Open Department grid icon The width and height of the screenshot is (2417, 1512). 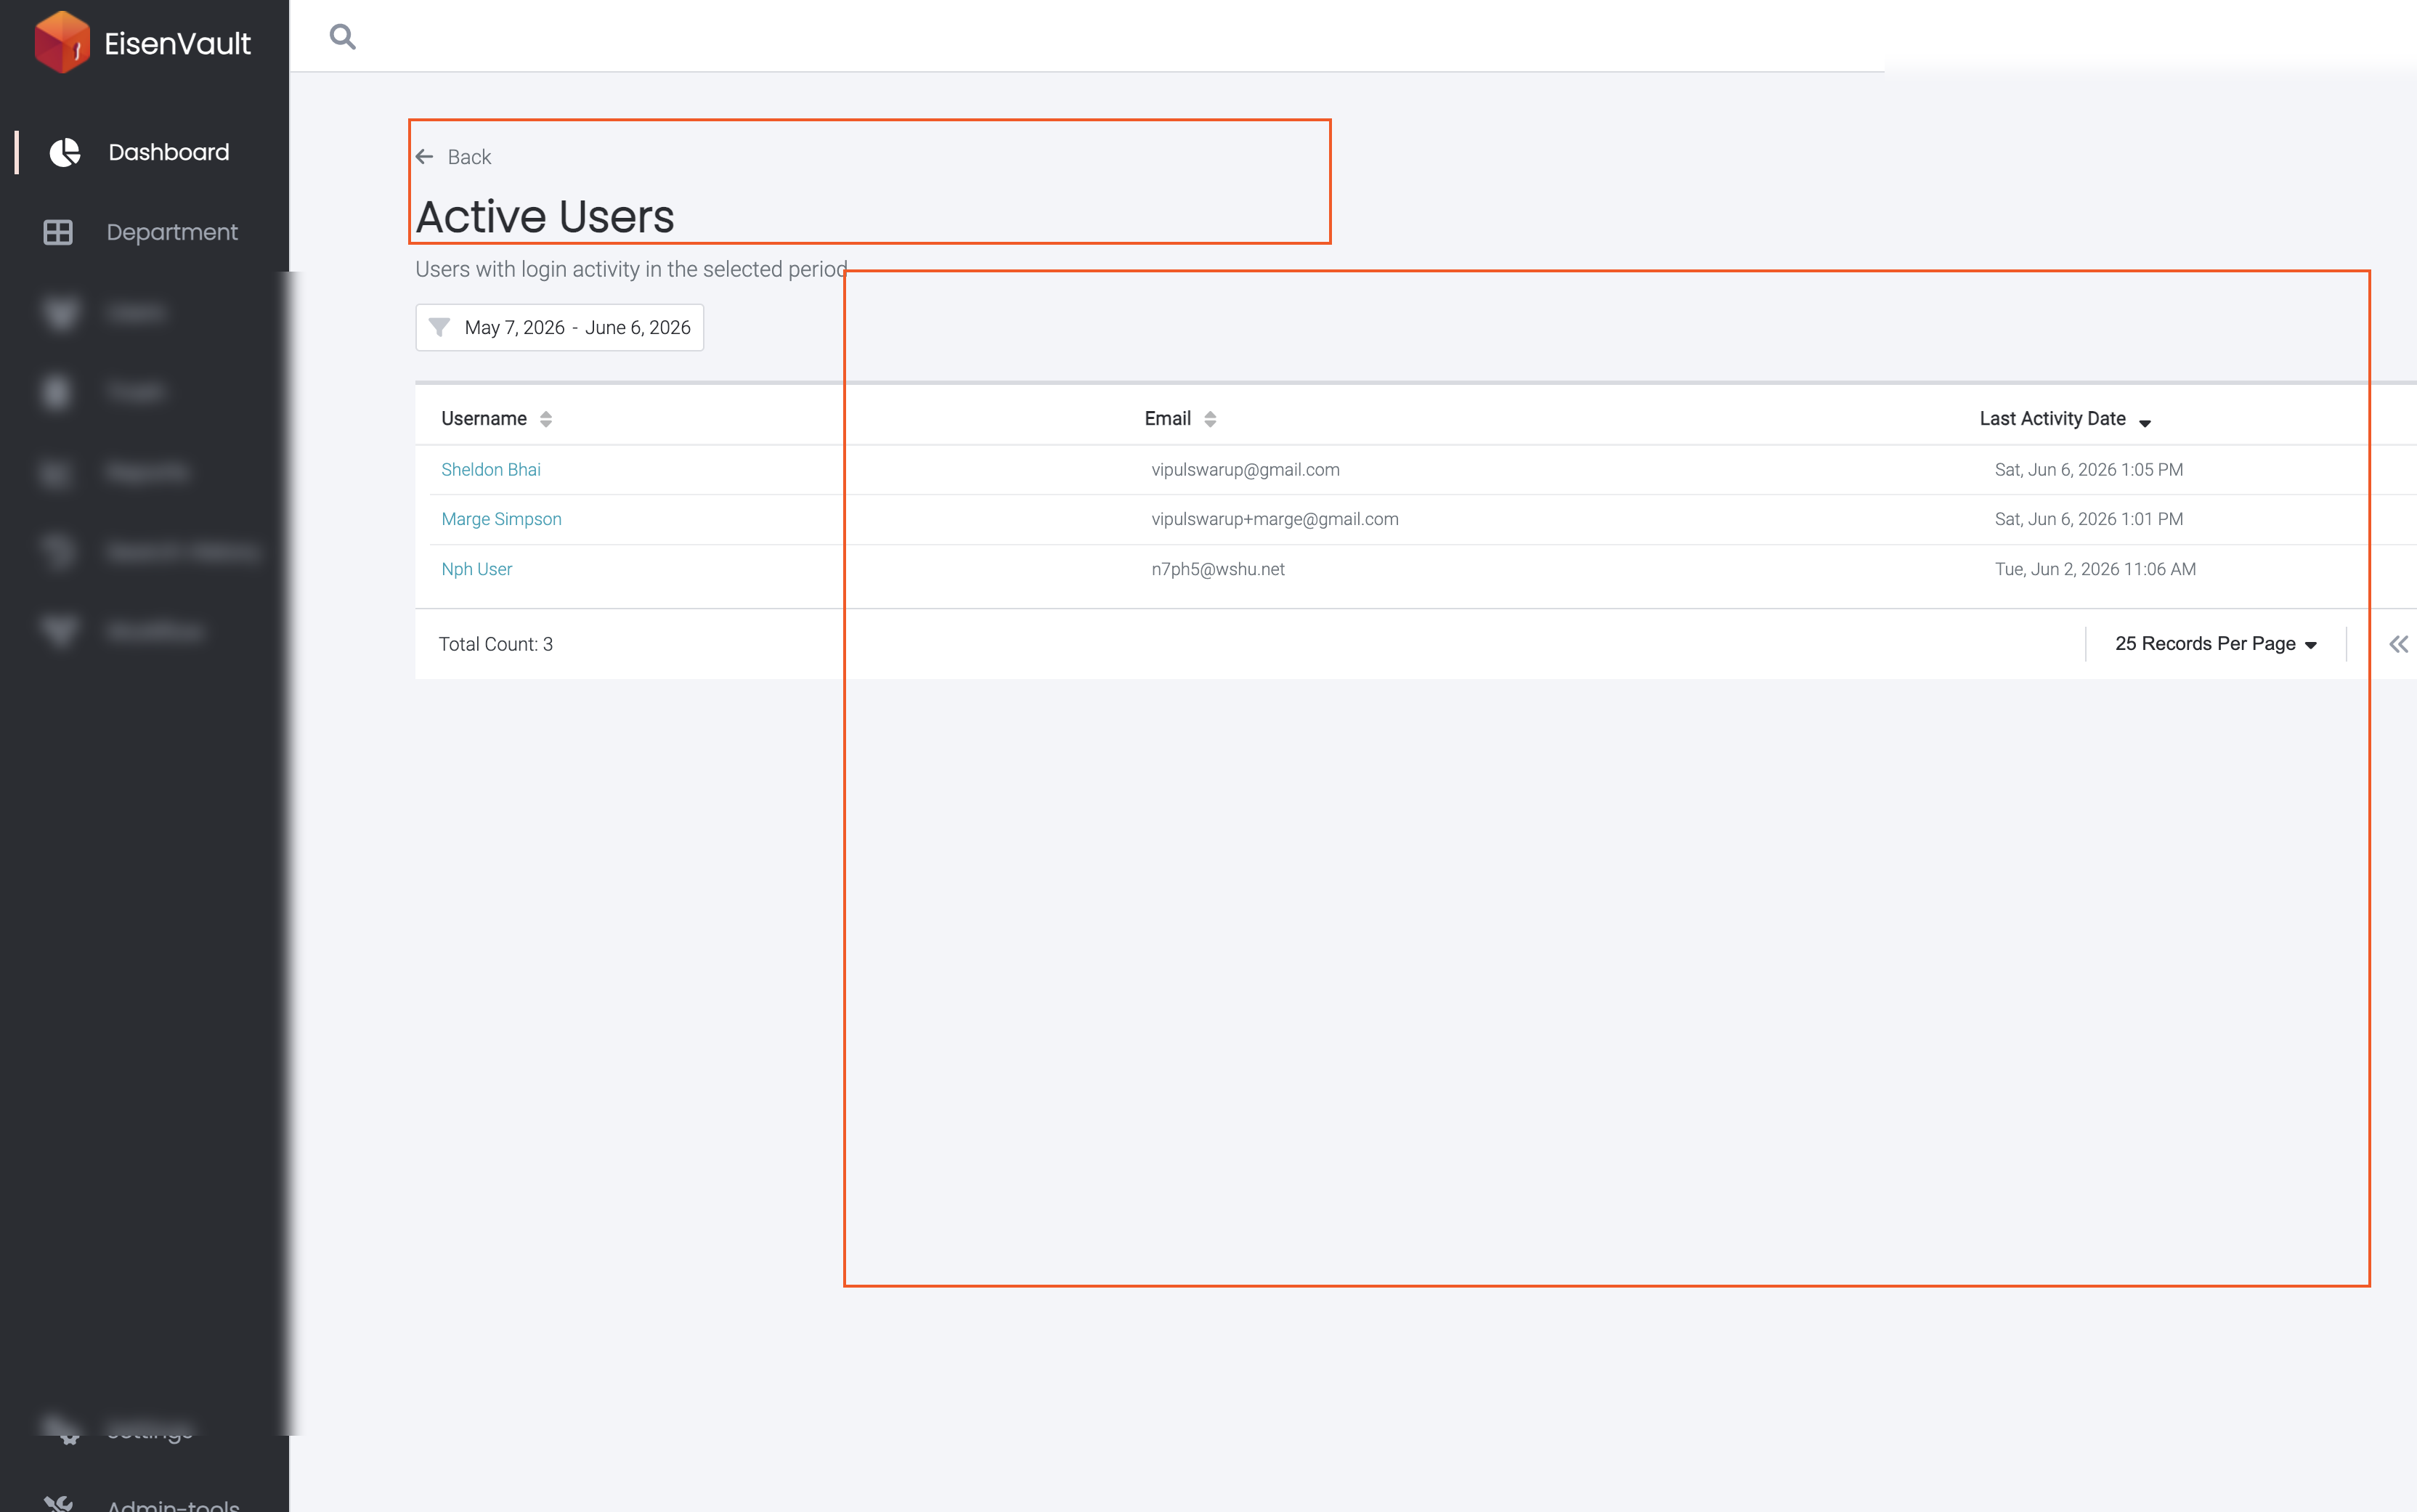58,232
